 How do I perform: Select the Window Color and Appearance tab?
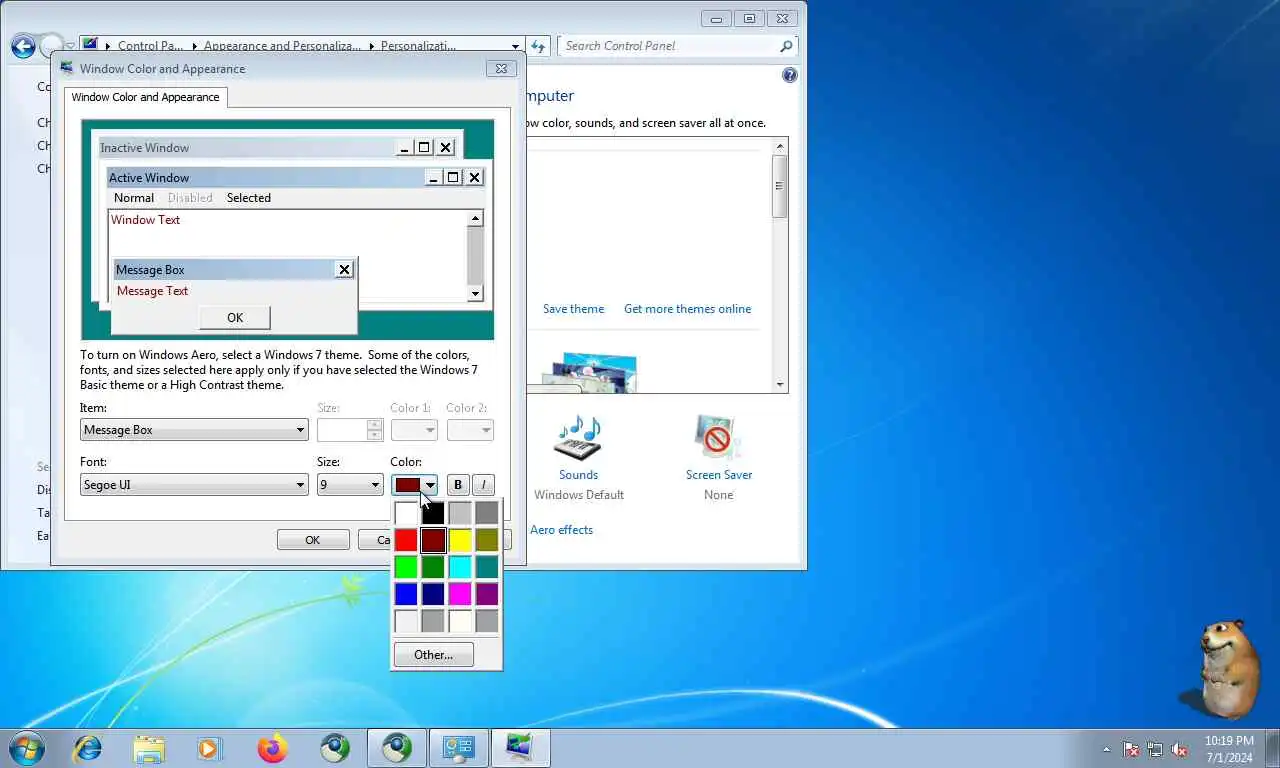coord(146,97)
